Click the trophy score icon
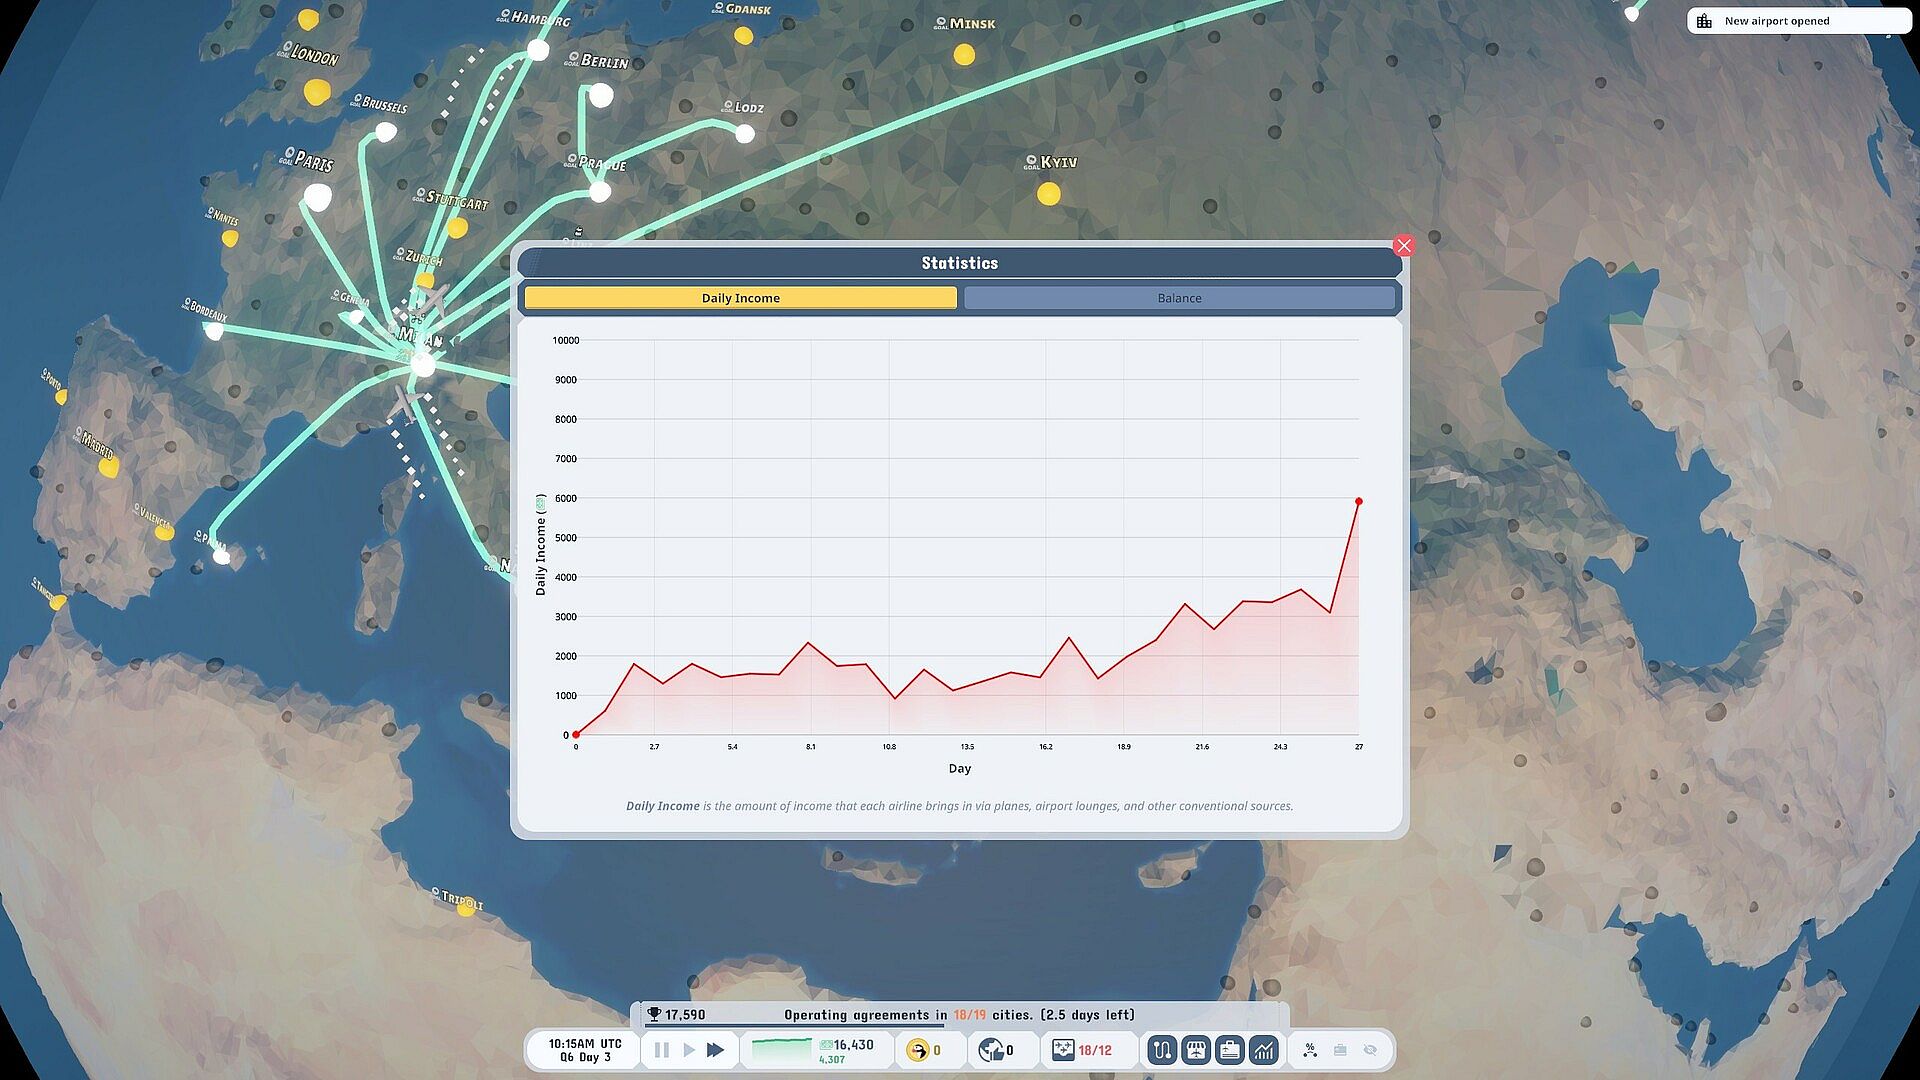Viewport: 1920px width, 1080px height. tap(654, 1015)
